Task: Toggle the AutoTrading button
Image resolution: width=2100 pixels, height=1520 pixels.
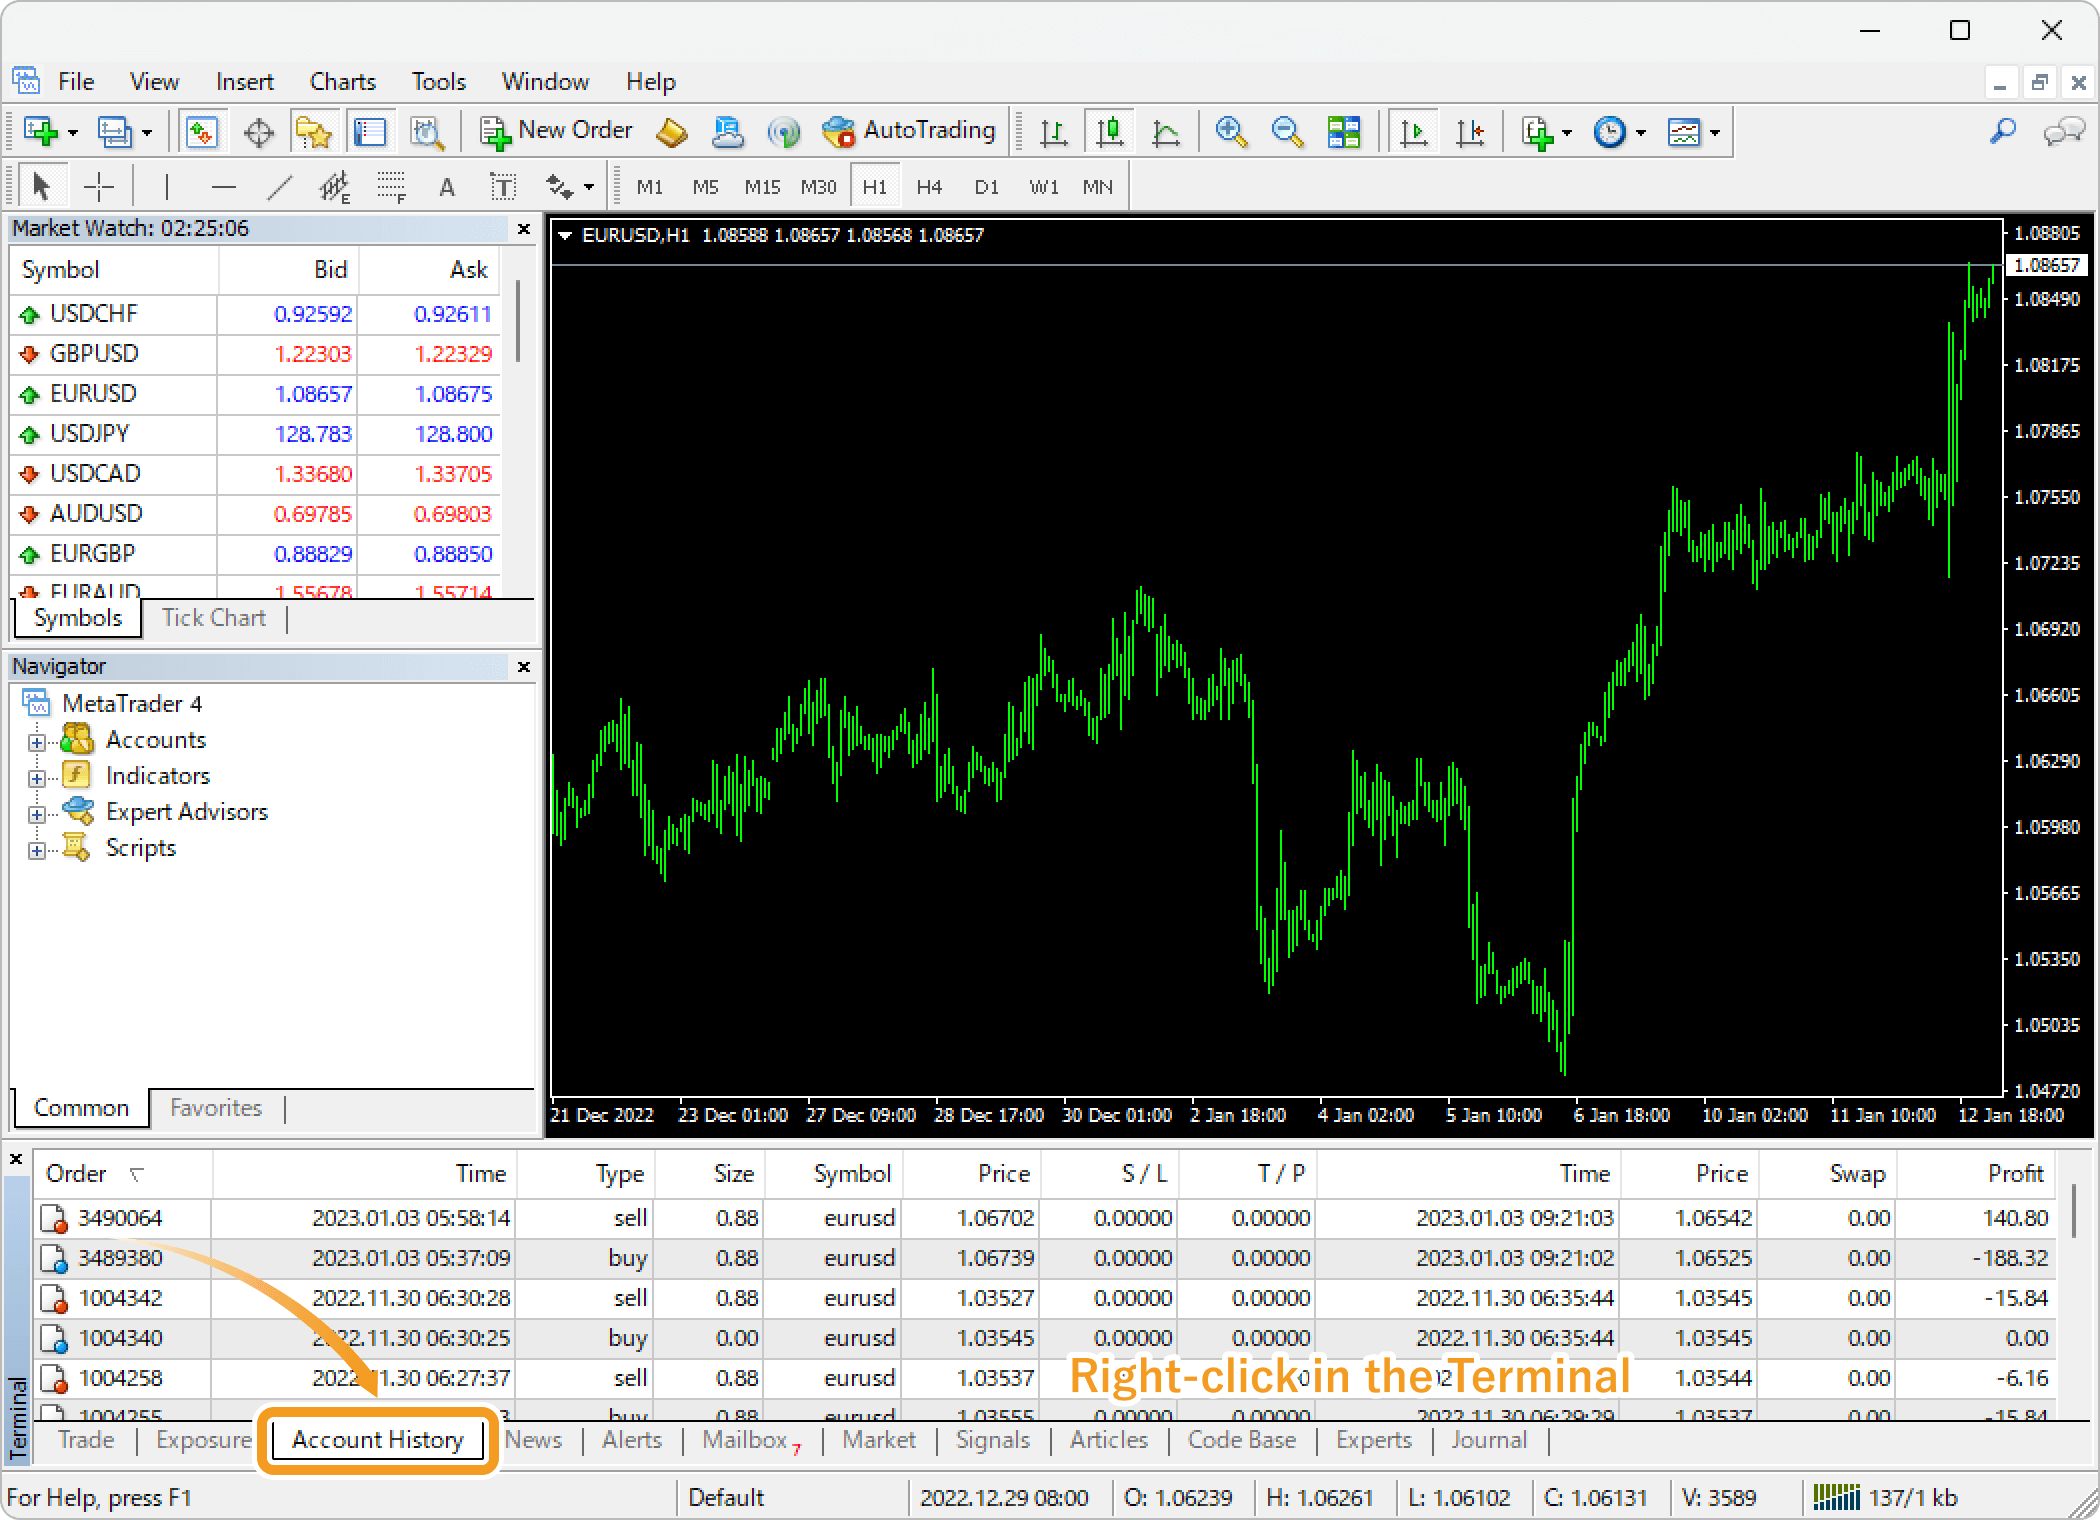Action: click(909, 131)
